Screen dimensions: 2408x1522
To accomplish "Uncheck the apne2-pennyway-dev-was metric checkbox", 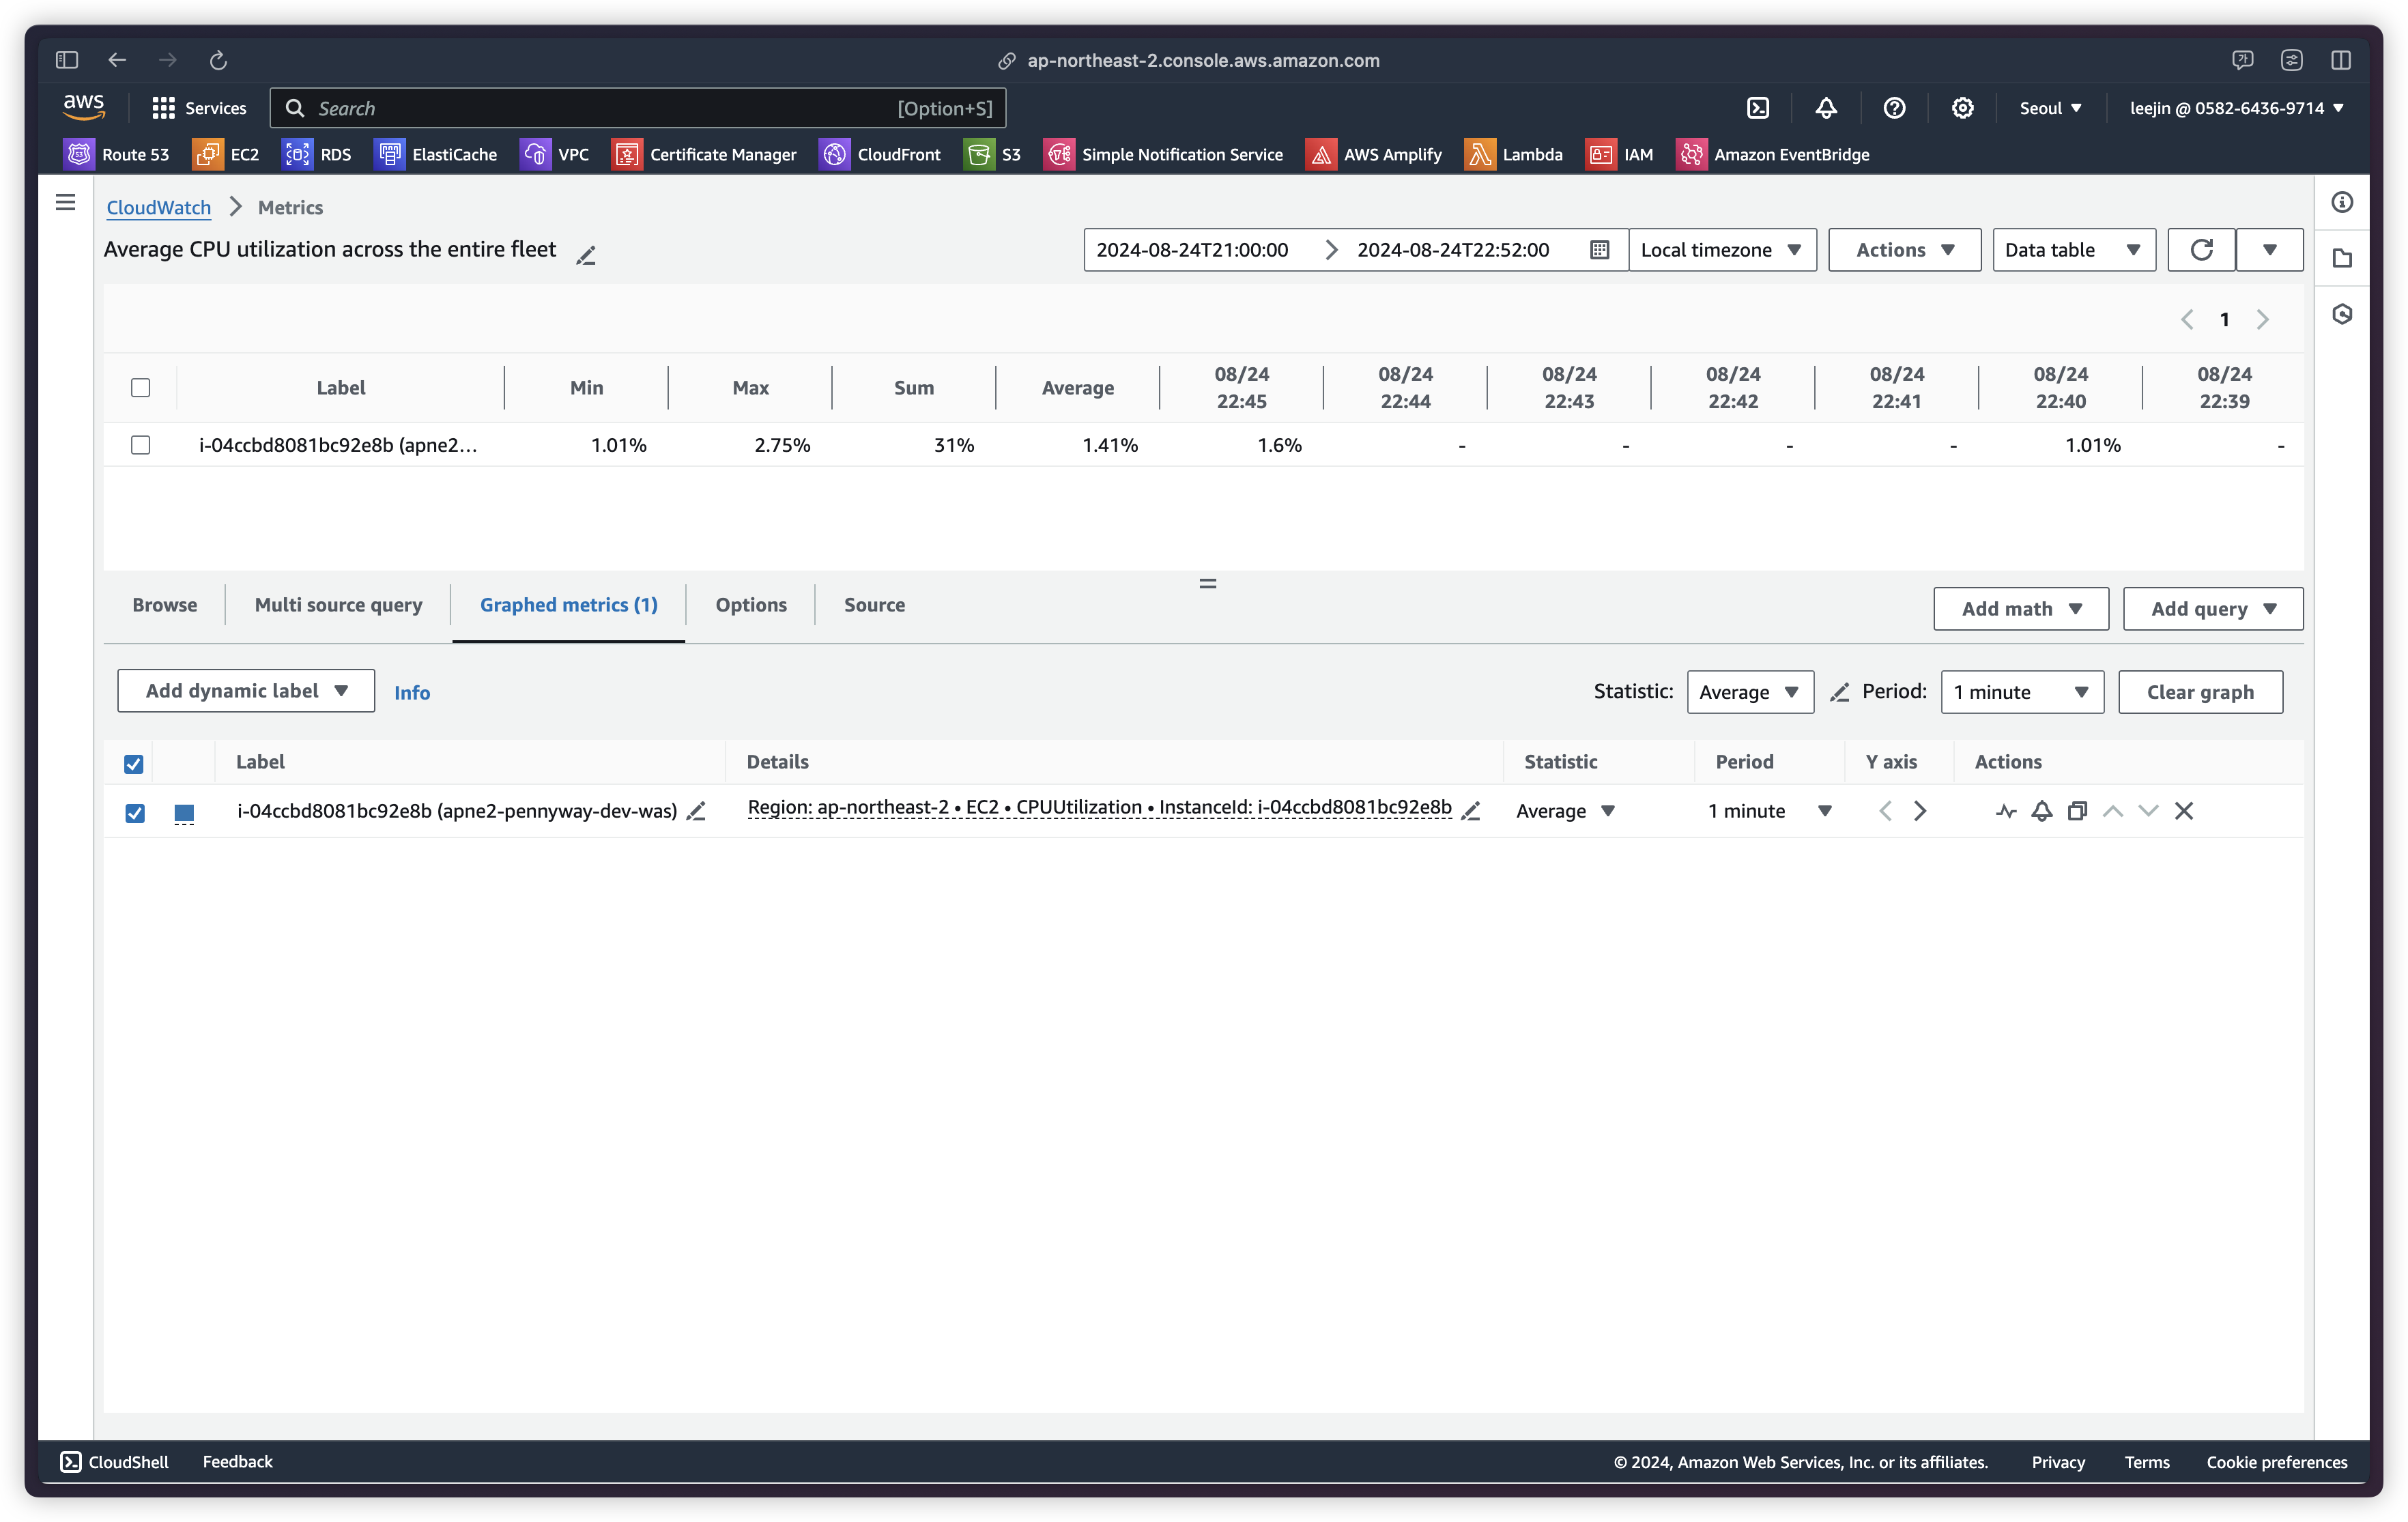I will point(135,813).
